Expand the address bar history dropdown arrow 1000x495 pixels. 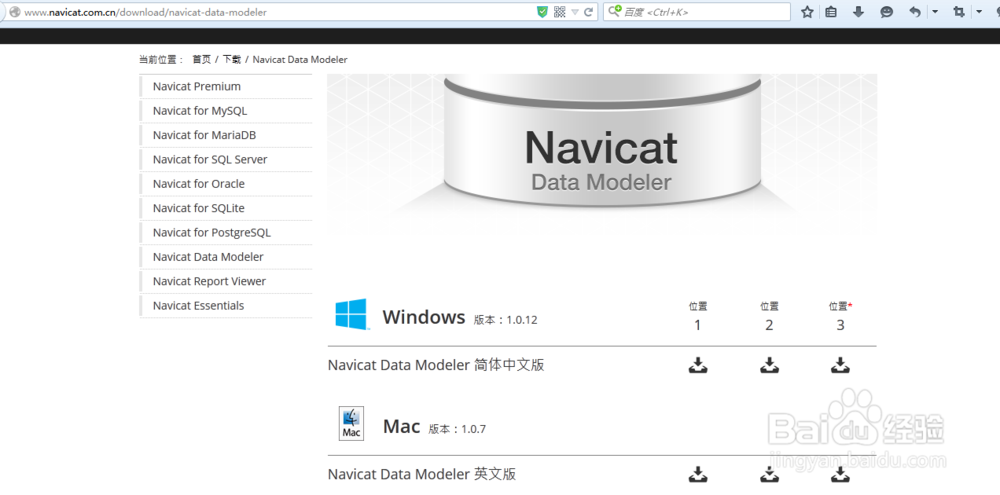575,12
